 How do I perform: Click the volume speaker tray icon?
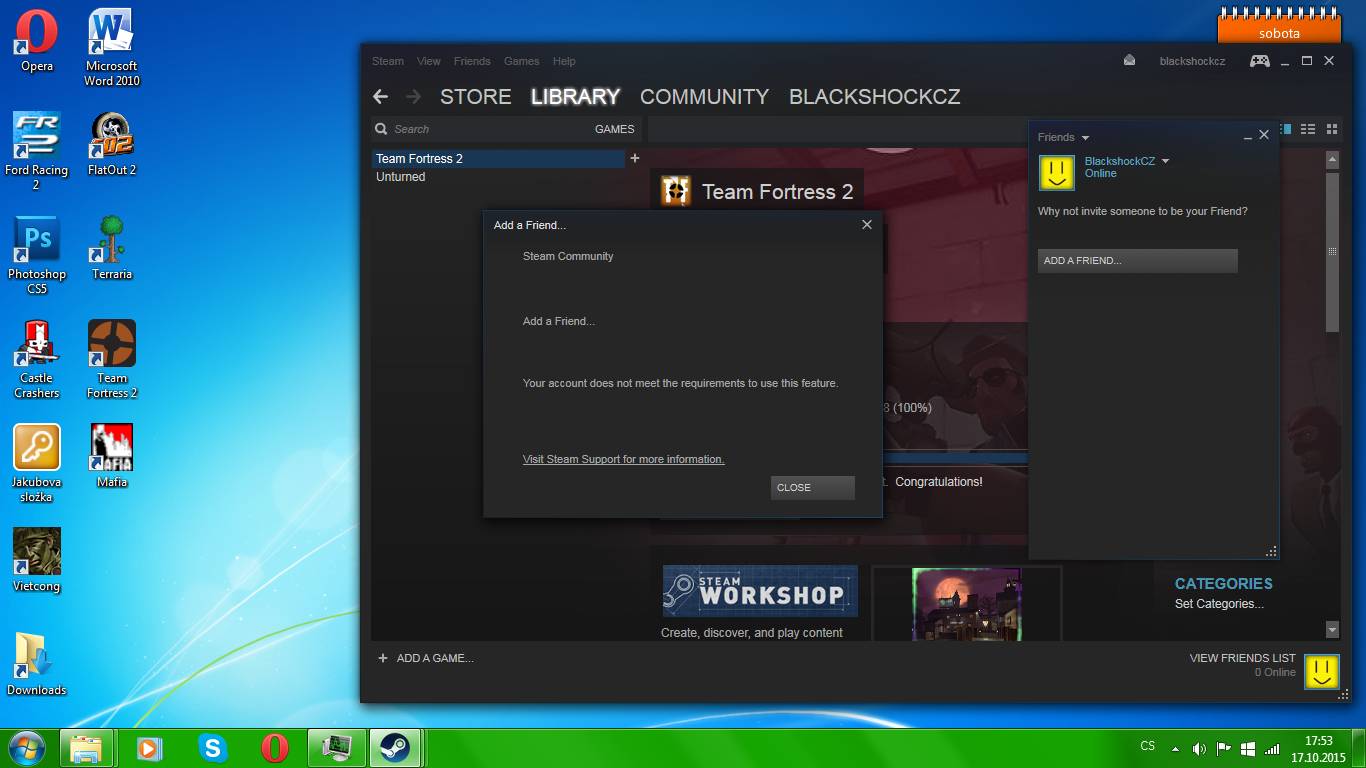1199,748
